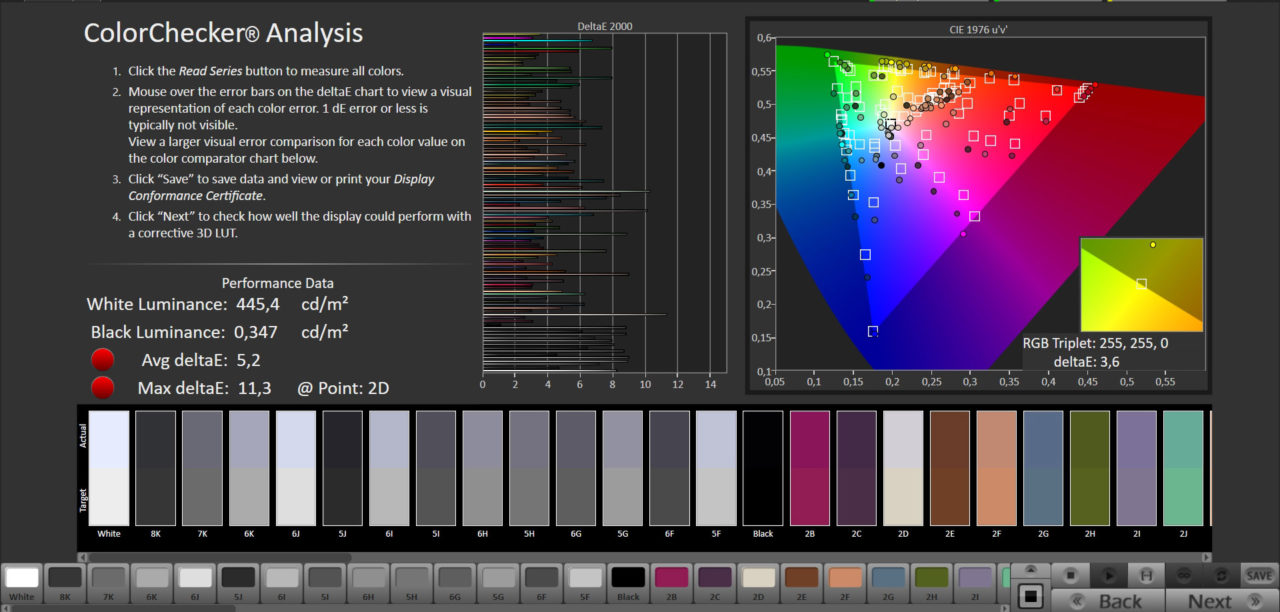Click the ColorChecker Analysis heading
This screenshot has width=1280, height=612.
click(x=223, y=34)
